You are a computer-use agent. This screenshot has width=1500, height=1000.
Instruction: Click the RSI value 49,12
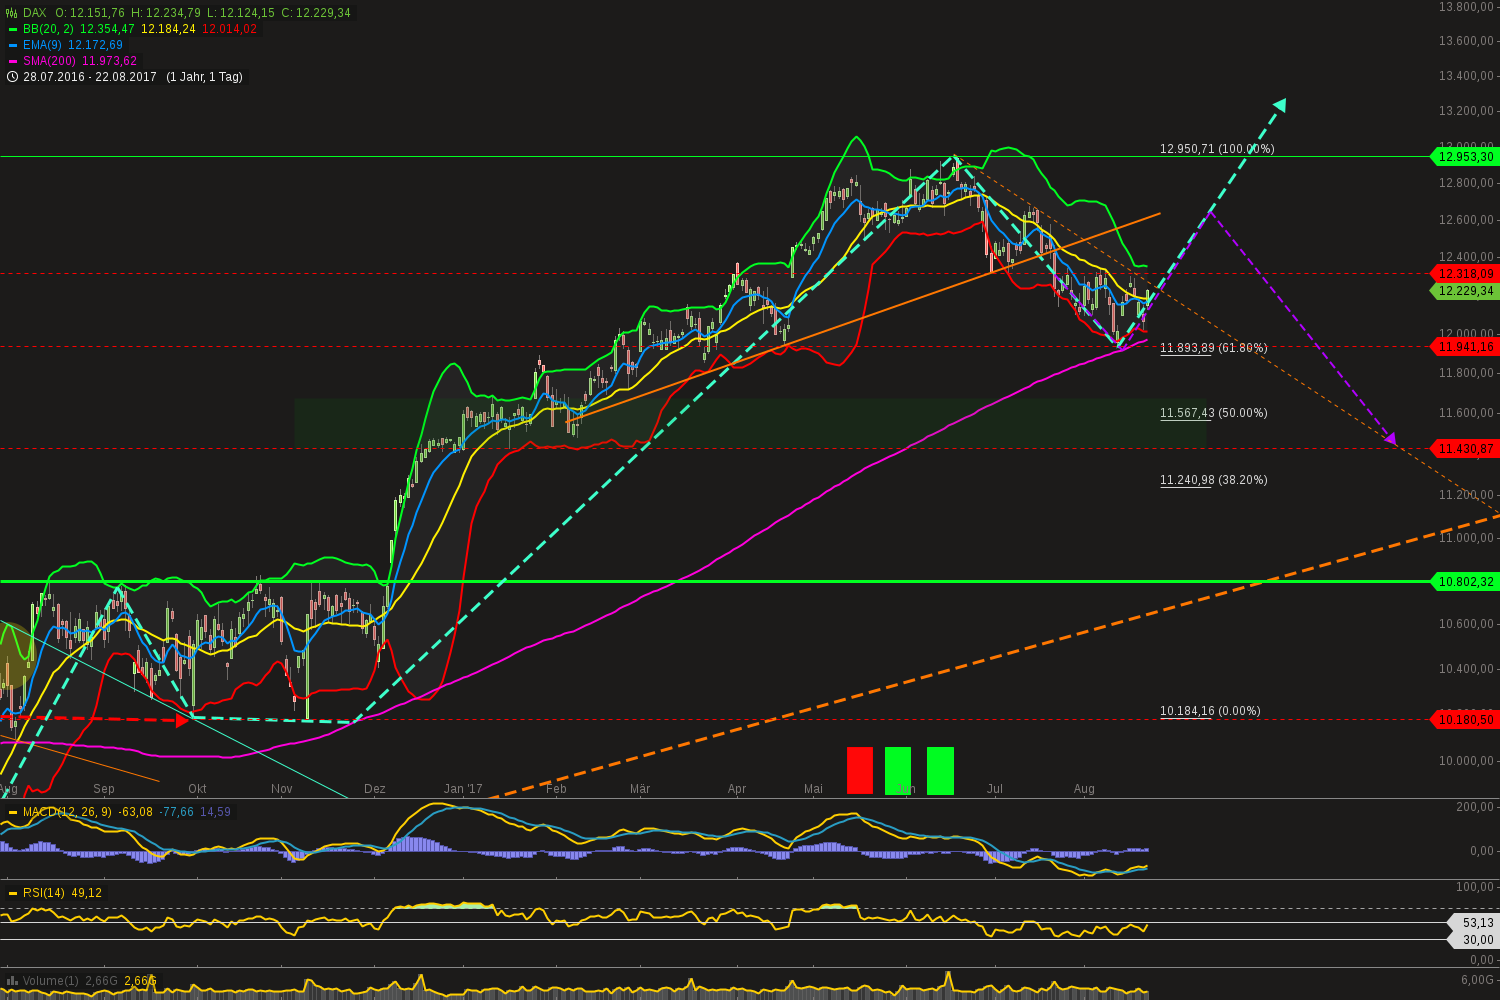(86, 893)
